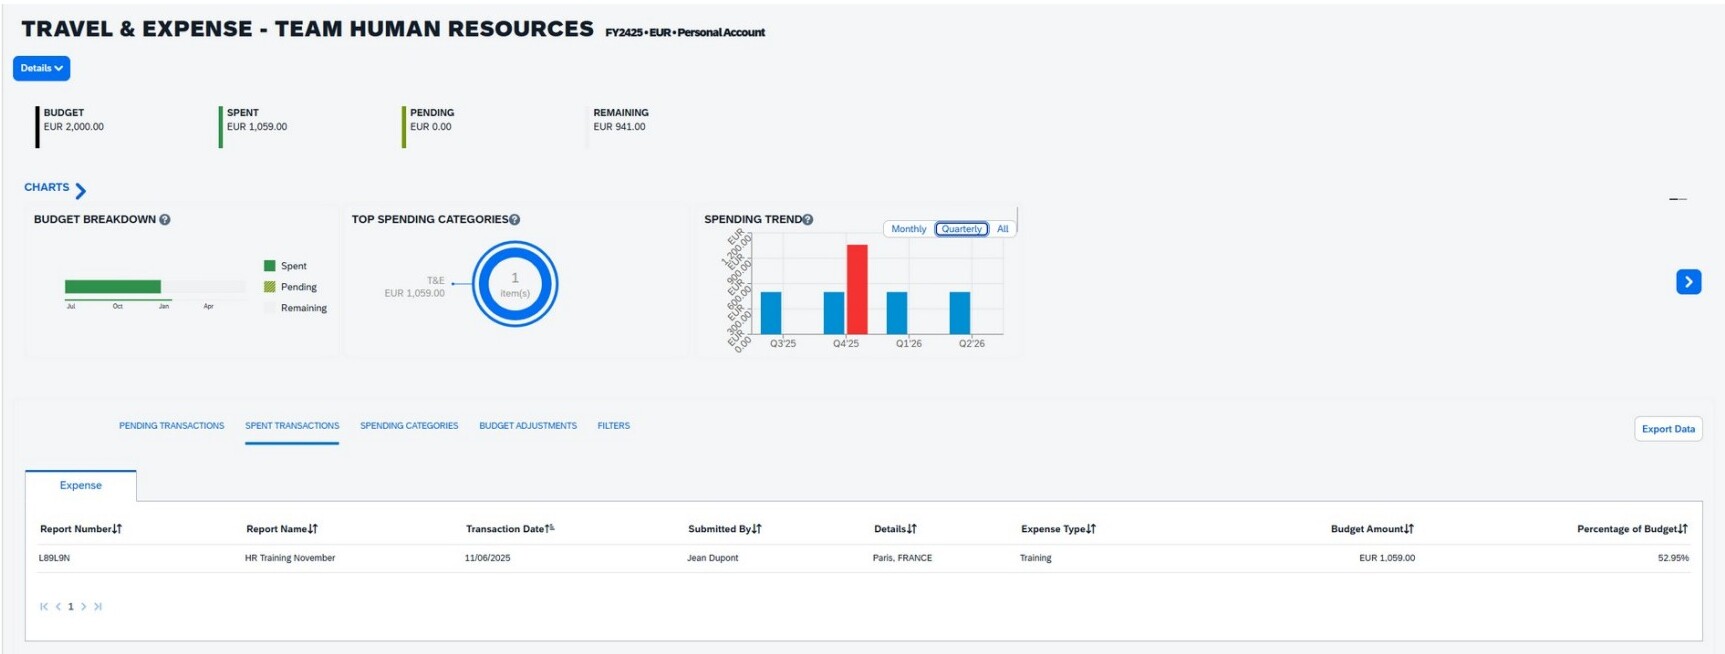This screenshot has height=654, width=1725.
Task: Sort by Details column
Action: pos(895,529)
